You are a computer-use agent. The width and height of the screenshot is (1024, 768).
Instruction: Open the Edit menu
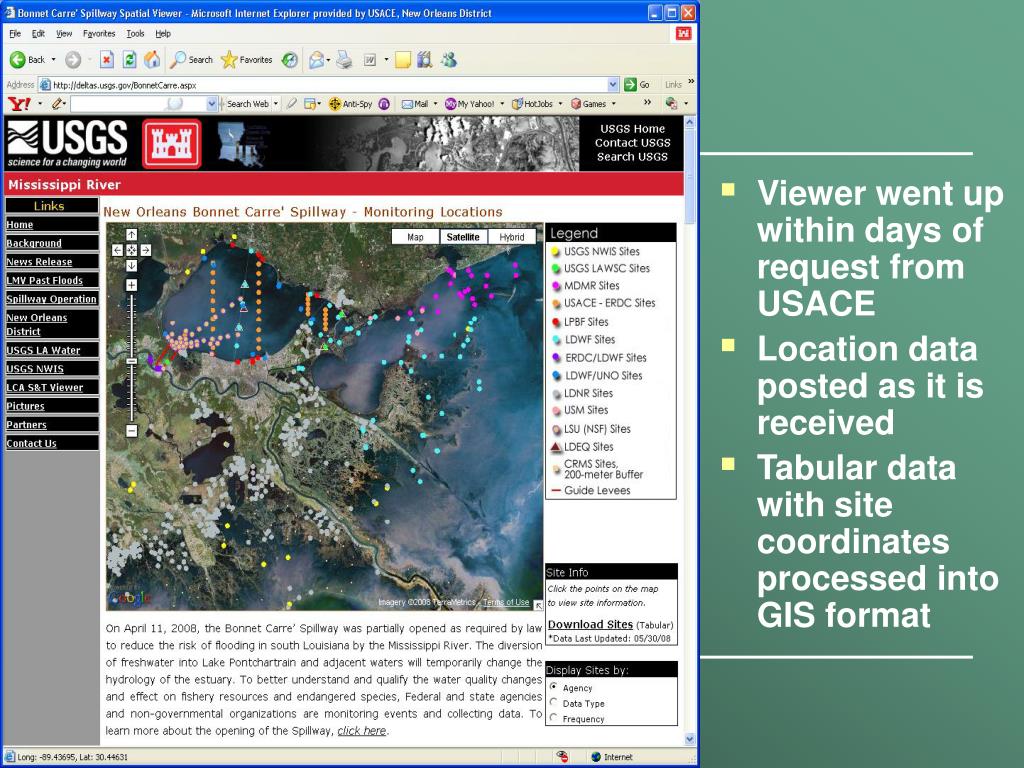click(x=39, y=34)
